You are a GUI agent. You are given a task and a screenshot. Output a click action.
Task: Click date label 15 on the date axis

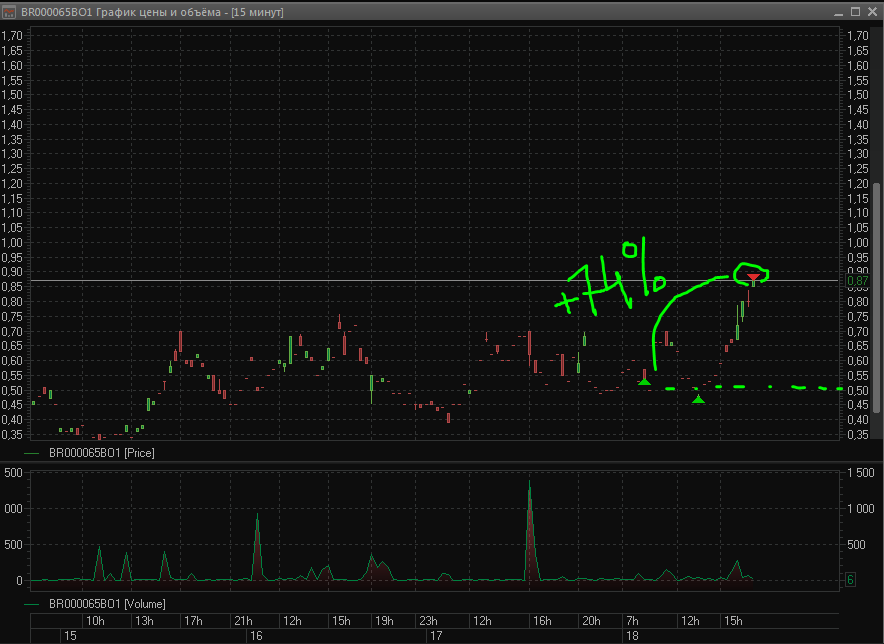(x=70, y=636)
